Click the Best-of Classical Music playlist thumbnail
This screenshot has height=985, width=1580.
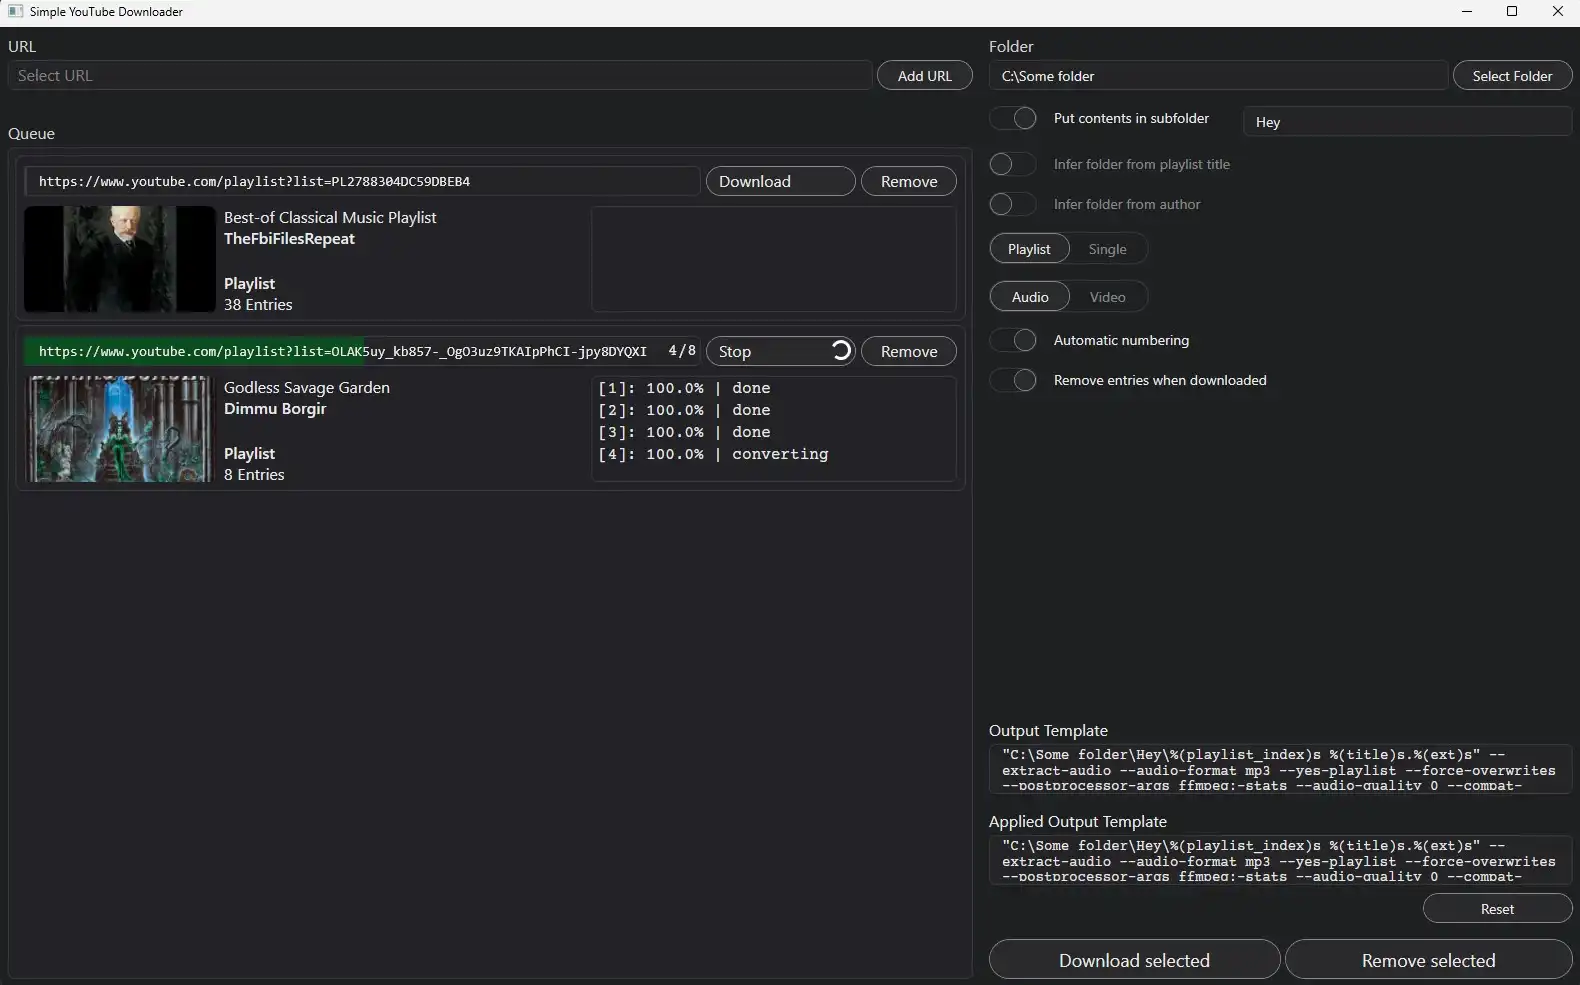[x=119, y=260]
